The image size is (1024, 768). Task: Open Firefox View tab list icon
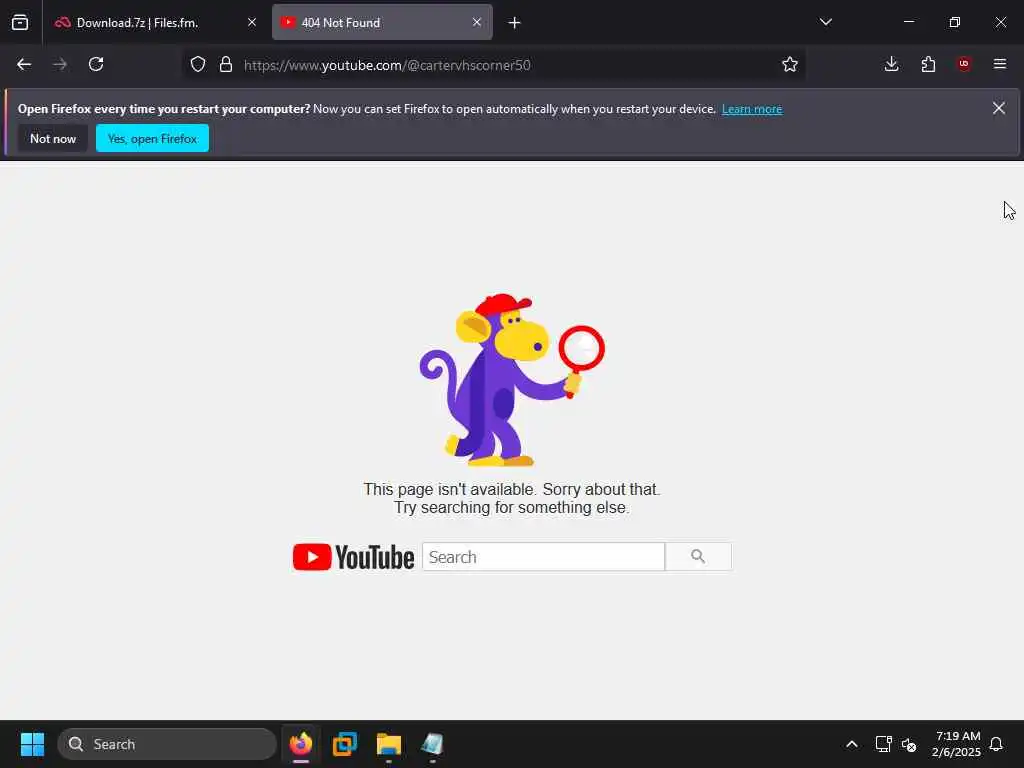(20, 22)
